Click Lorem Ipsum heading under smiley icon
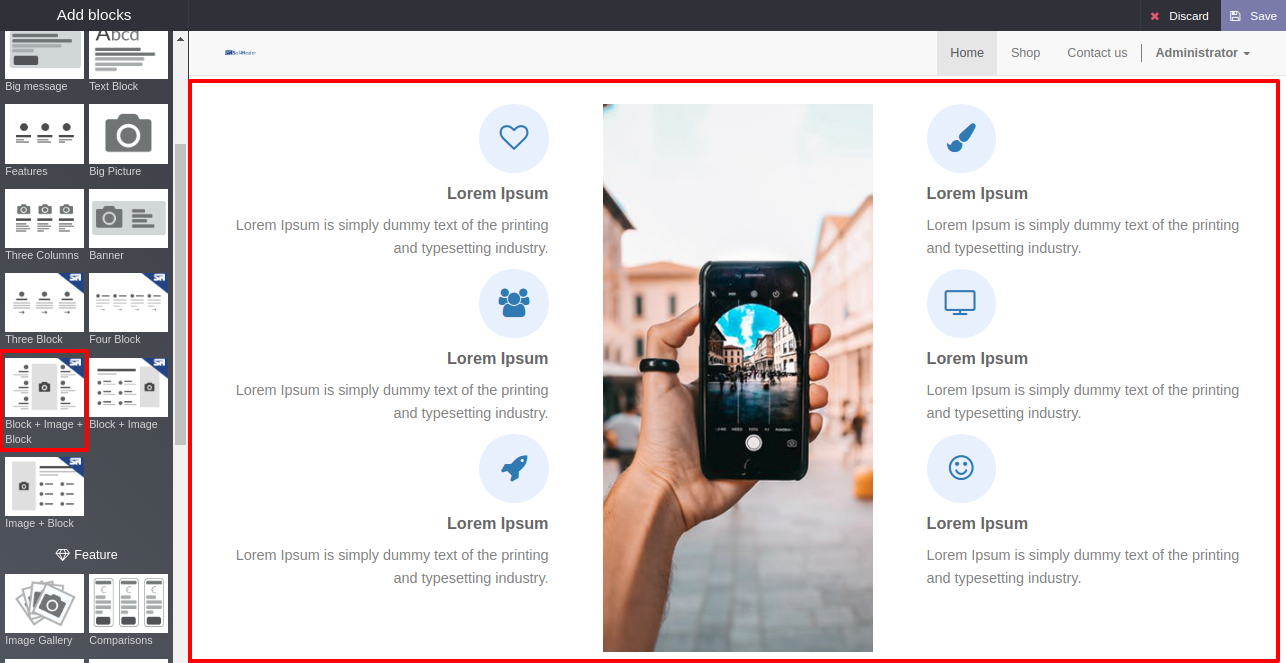Viewport: 1286px width, 663px height. tap(977, 524)
